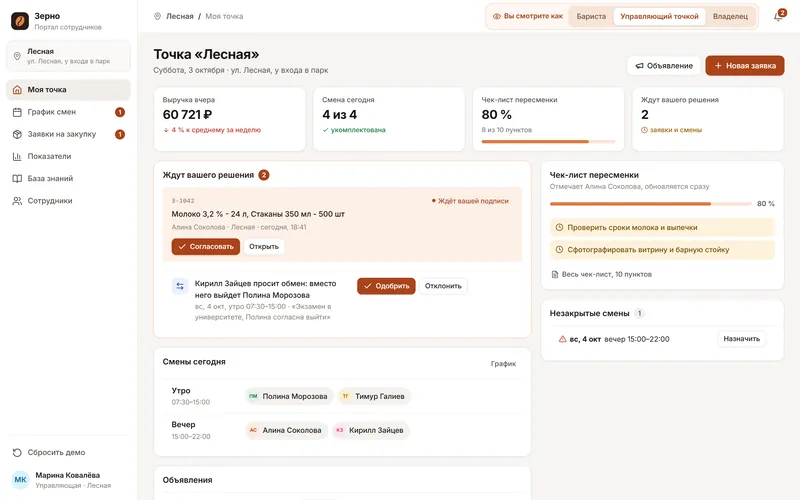The height and width of the screenshot is (500, 800).
Task: Click the Зерно coffee bean logo
Action: [x=20, y=21]
